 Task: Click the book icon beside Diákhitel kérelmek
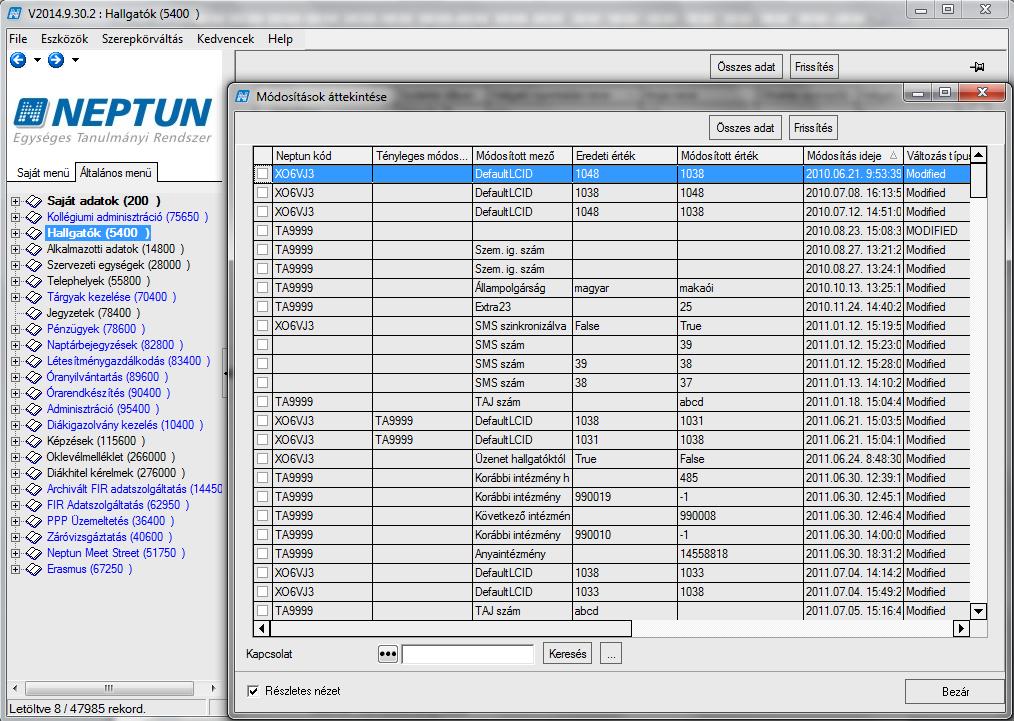coord(34,473)
